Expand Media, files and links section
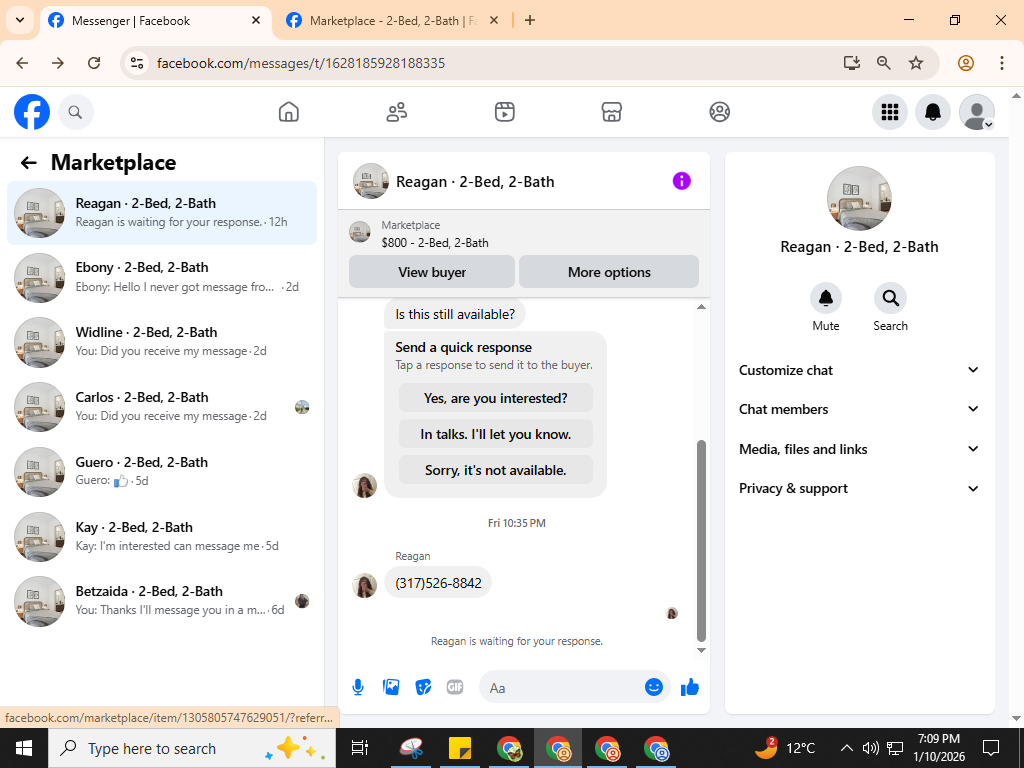The width and height of the screenshot is (1024, 768). point(859,449)
